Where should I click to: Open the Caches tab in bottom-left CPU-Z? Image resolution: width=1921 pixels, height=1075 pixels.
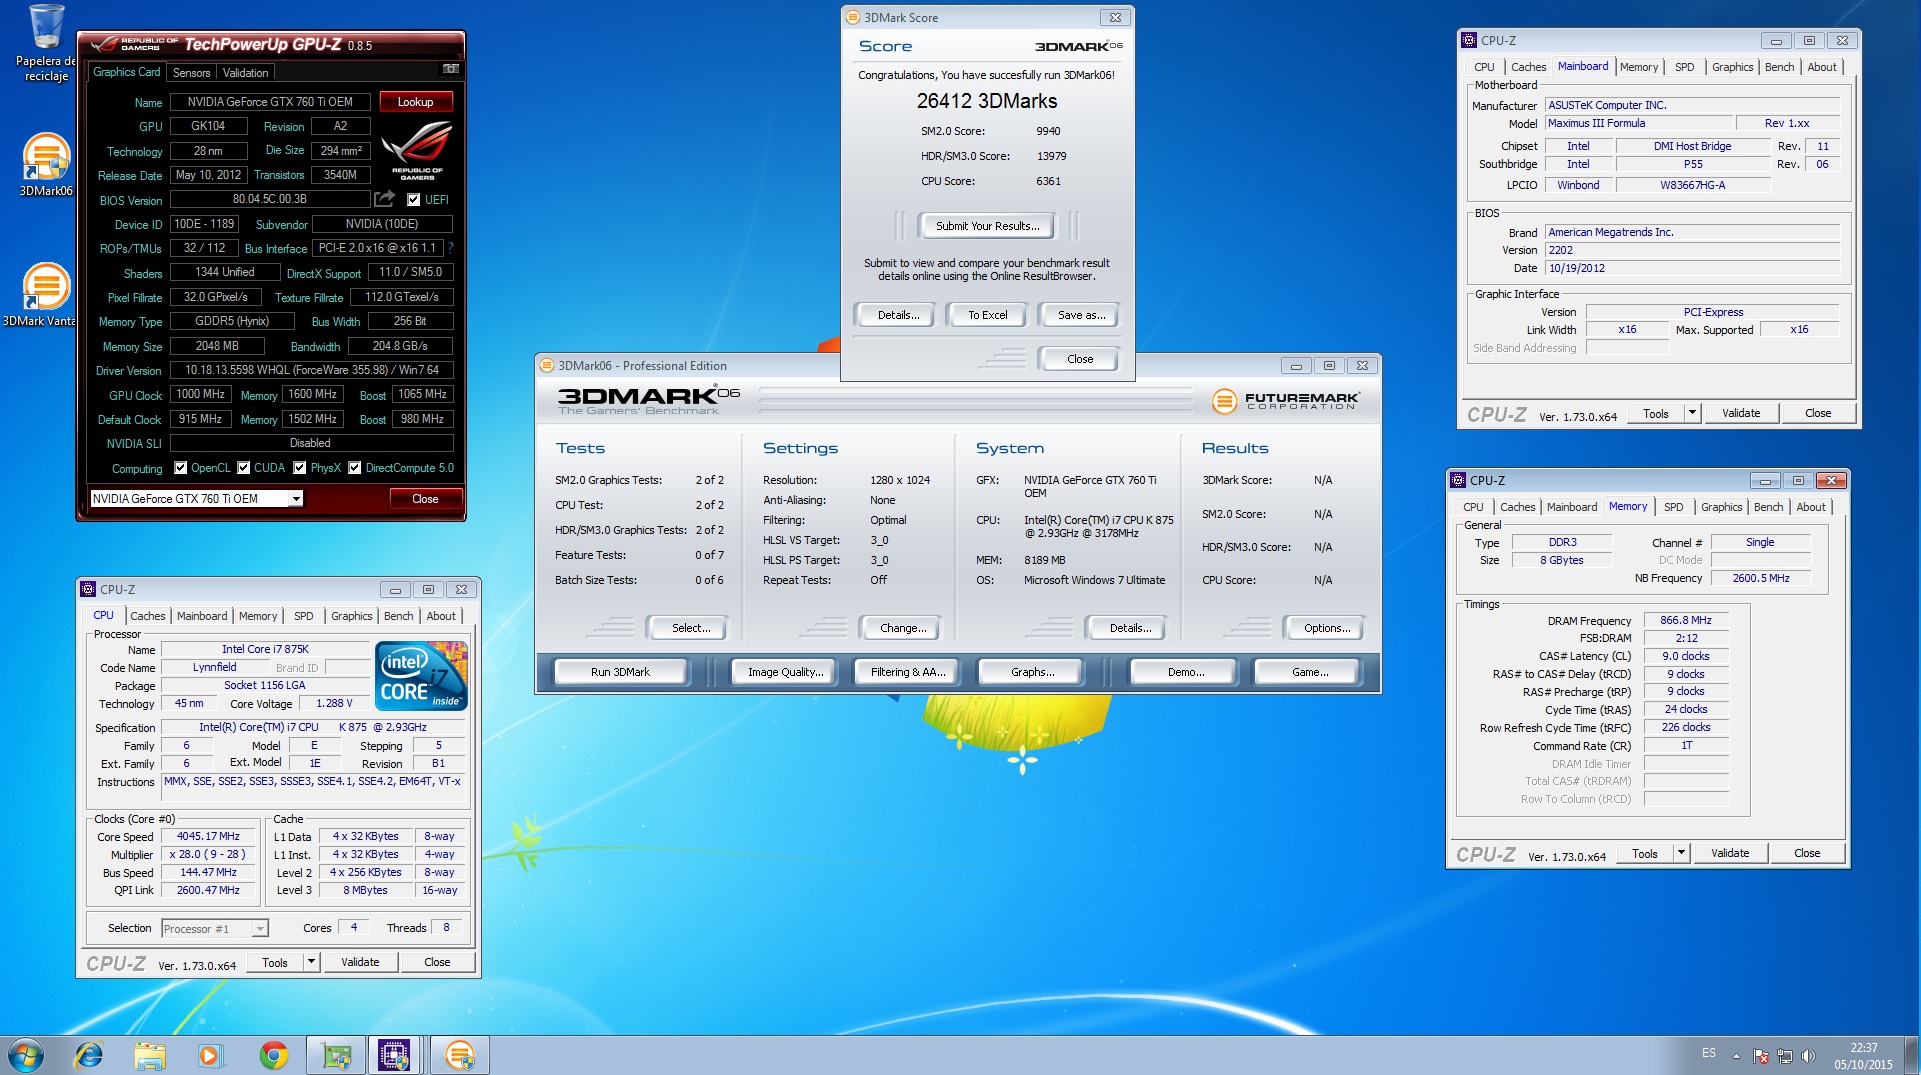(148, 616)
